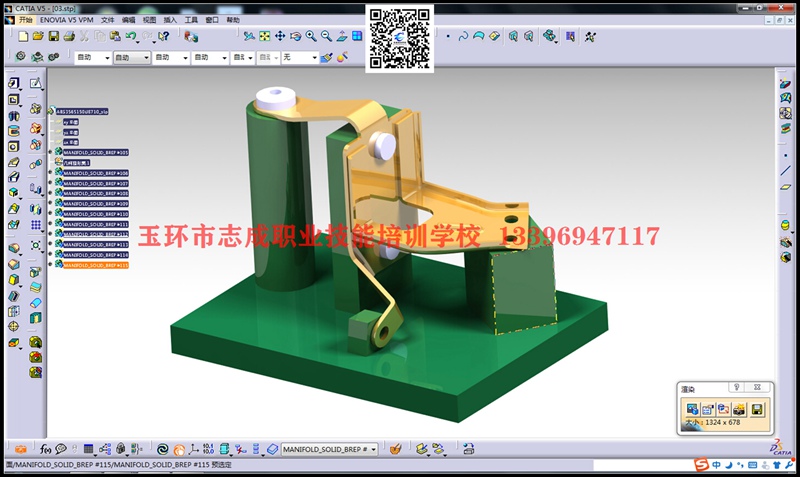Open the ENOVIA V5 VPM menu
800x477 pixels.
point(67,20)
